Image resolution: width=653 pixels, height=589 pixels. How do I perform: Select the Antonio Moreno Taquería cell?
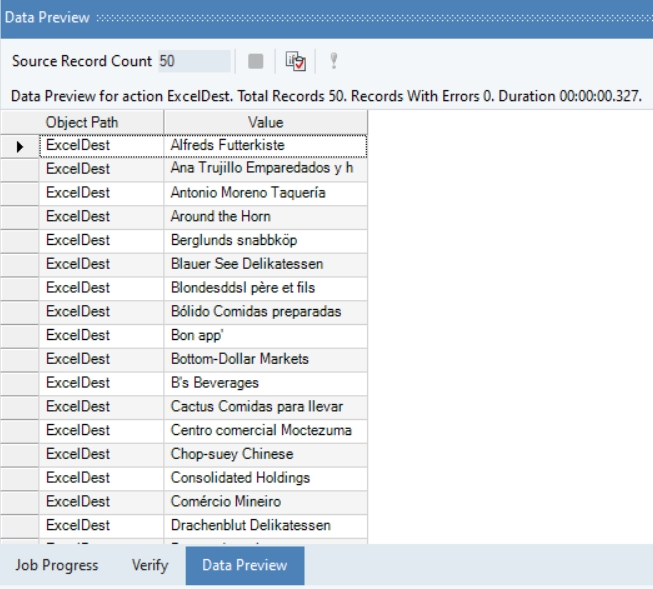coord(266,193)
